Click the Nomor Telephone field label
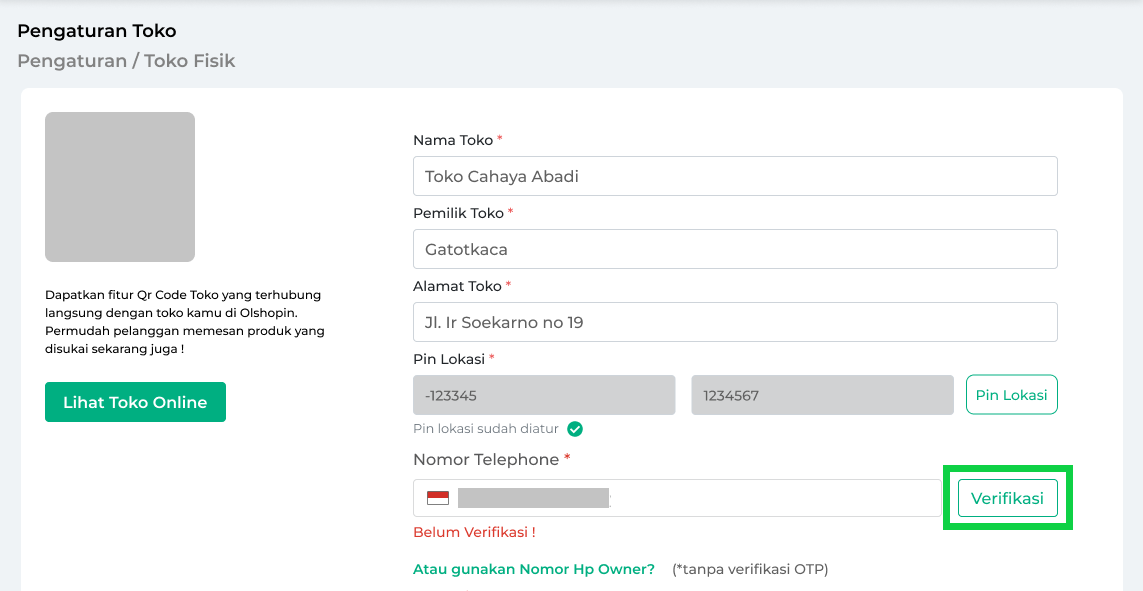Viewport: 1143px width, 591px height. [486, 460]
